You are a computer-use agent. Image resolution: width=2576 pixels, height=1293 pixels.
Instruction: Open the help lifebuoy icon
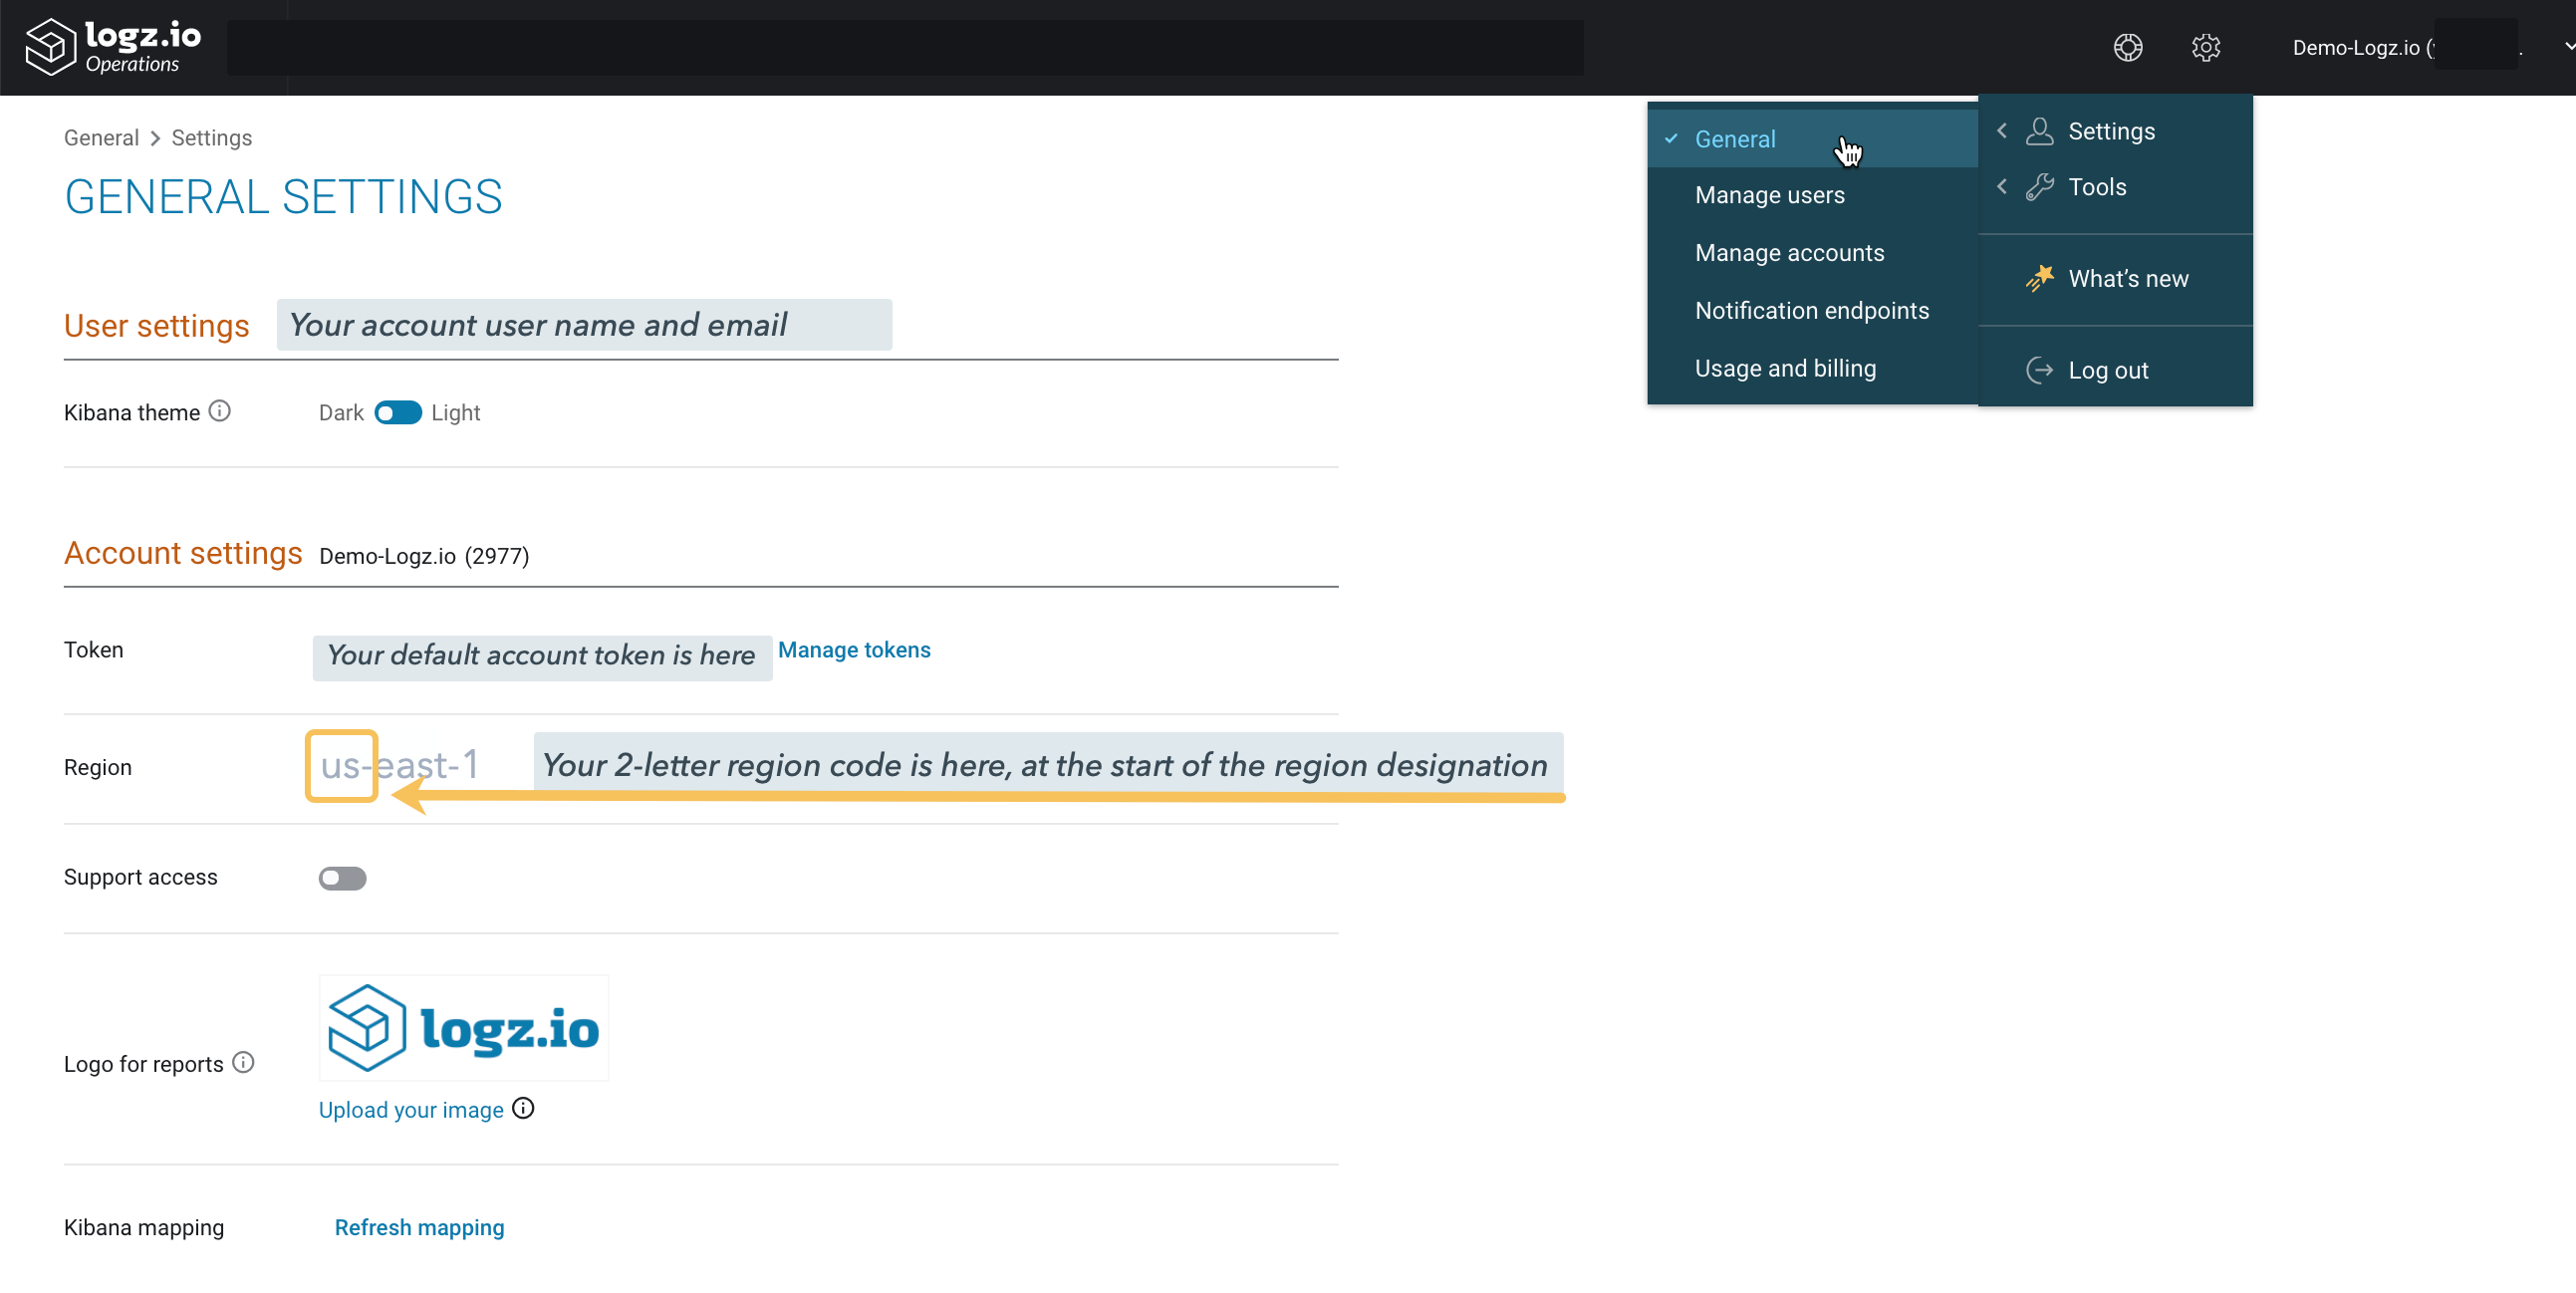[2127, 47]
